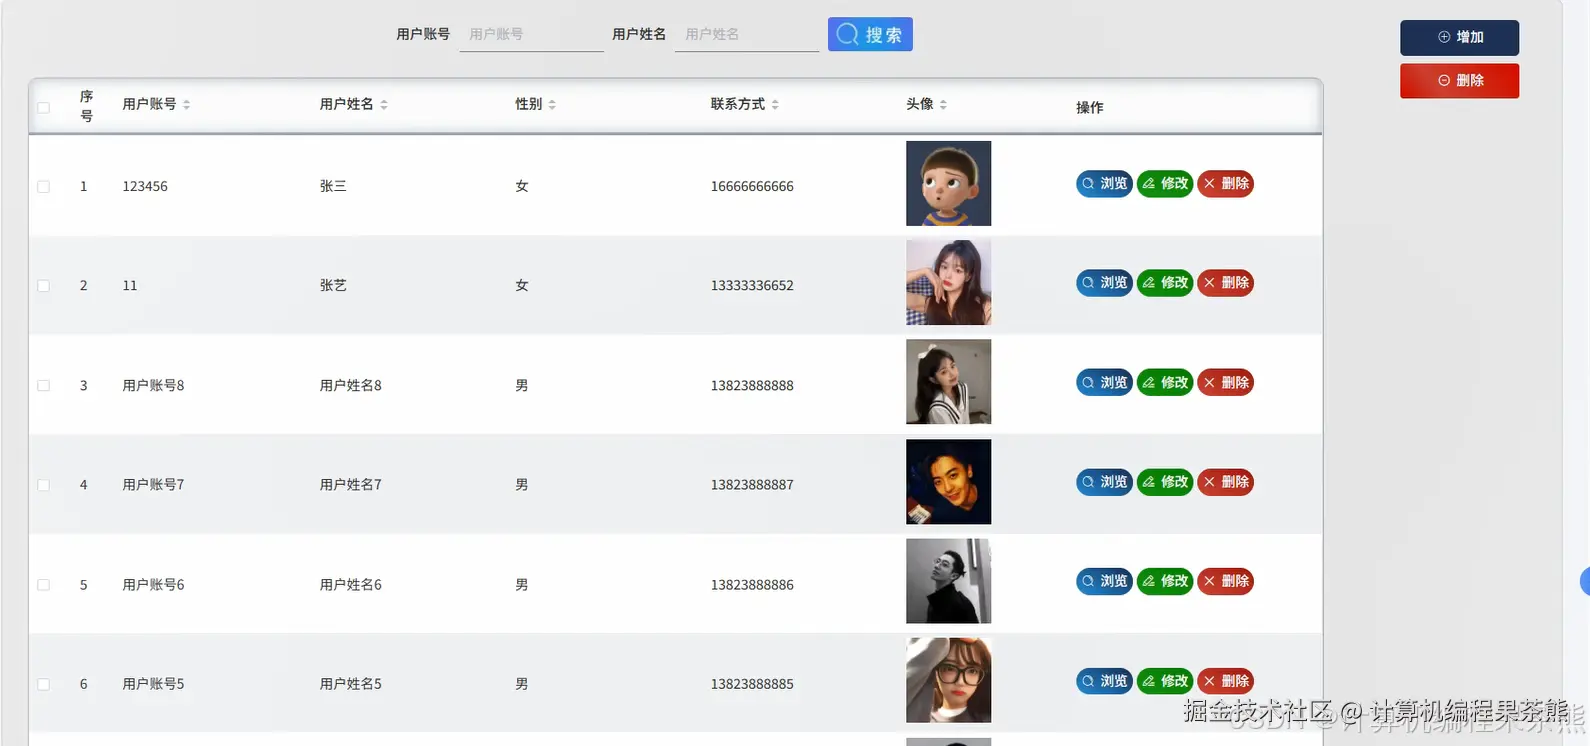The height and width of the screenshot is (746, 1590).
Task: Click 修改 edit button for 用户姓名6
Action: click(x=1165, y=581)
